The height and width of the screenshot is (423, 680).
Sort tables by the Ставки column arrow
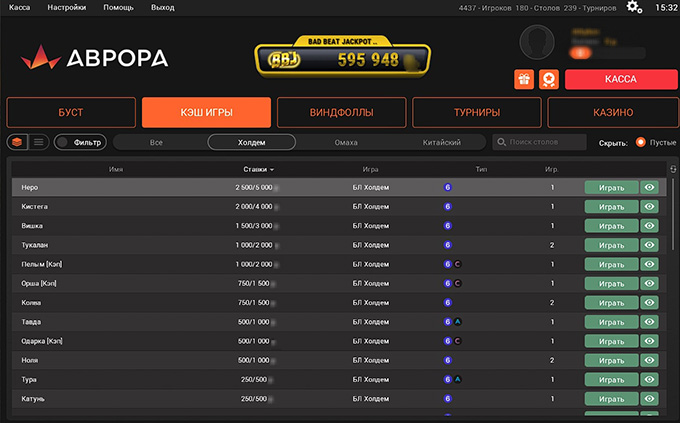271,170
